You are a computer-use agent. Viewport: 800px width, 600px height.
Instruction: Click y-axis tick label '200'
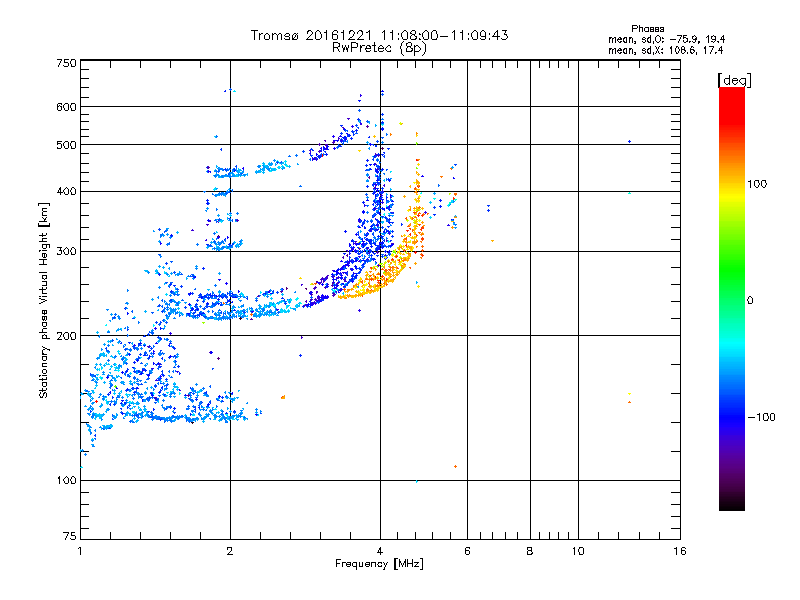tap(67, 336)
